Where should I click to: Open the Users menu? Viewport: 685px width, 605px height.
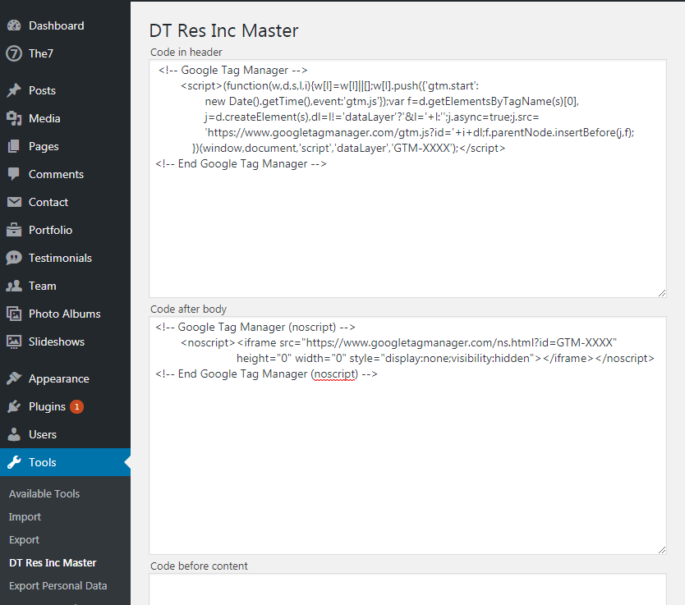click(x=42, y=435)
